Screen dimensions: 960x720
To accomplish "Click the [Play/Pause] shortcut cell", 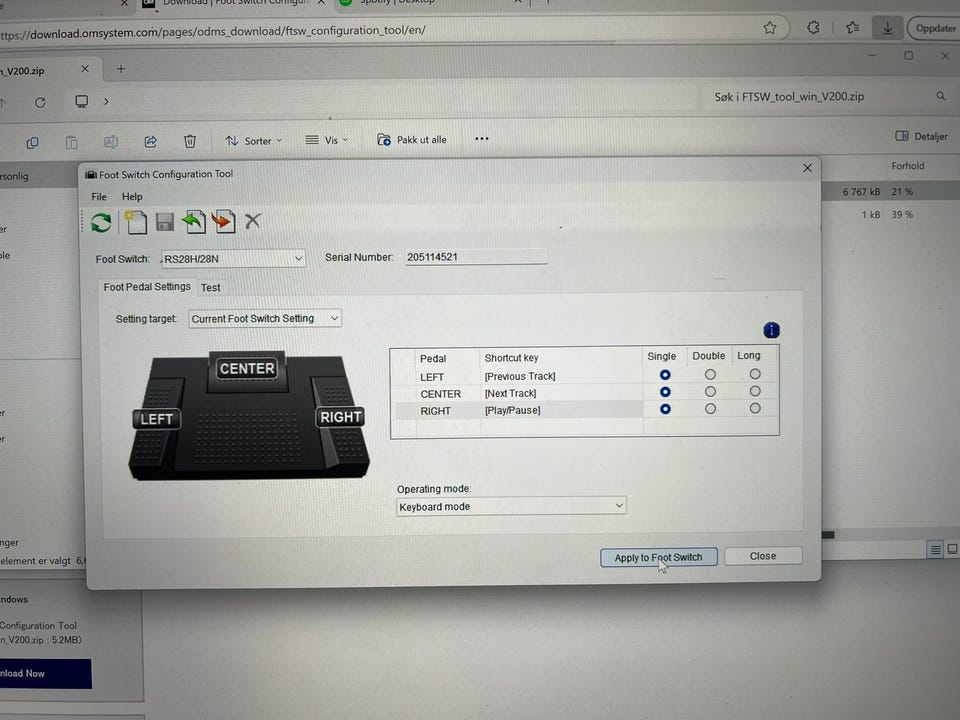I will coord(512,410).
